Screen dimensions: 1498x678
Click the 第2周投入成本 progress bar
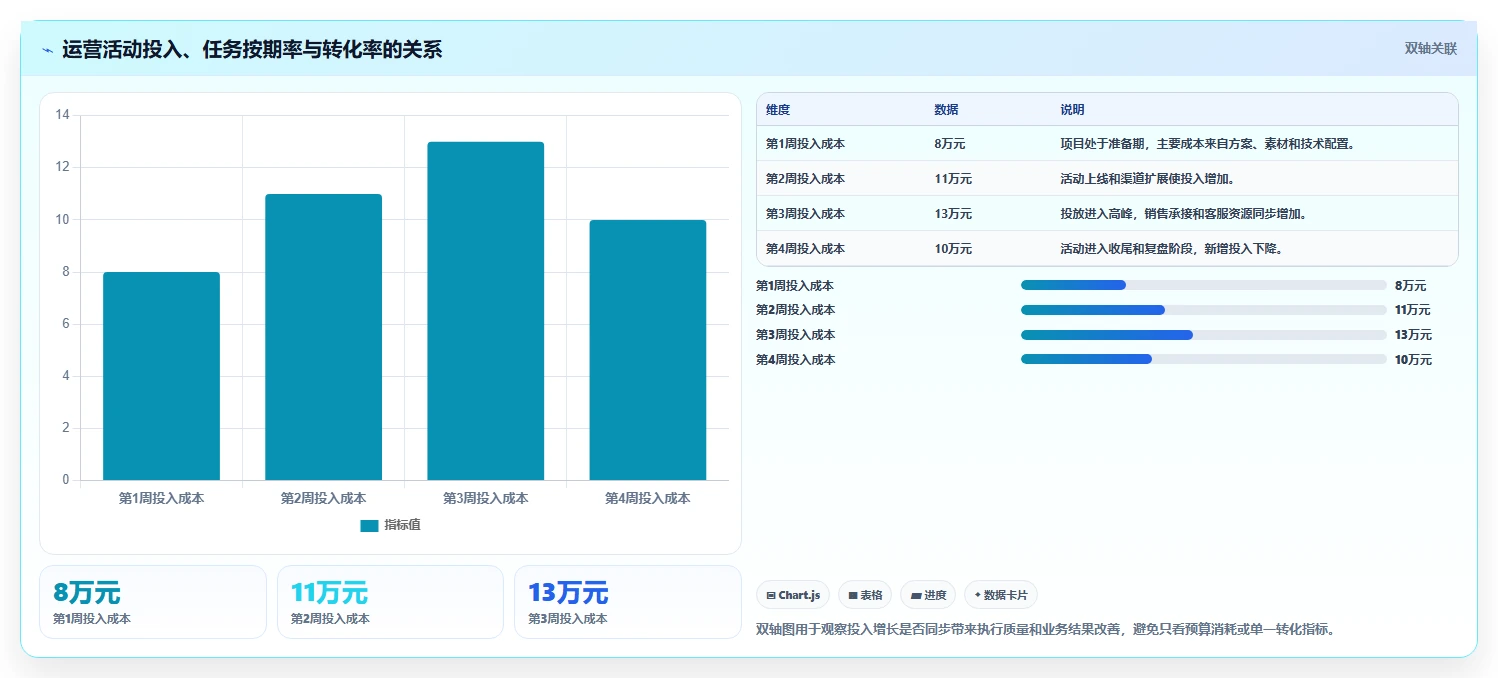pos(1204,310)
